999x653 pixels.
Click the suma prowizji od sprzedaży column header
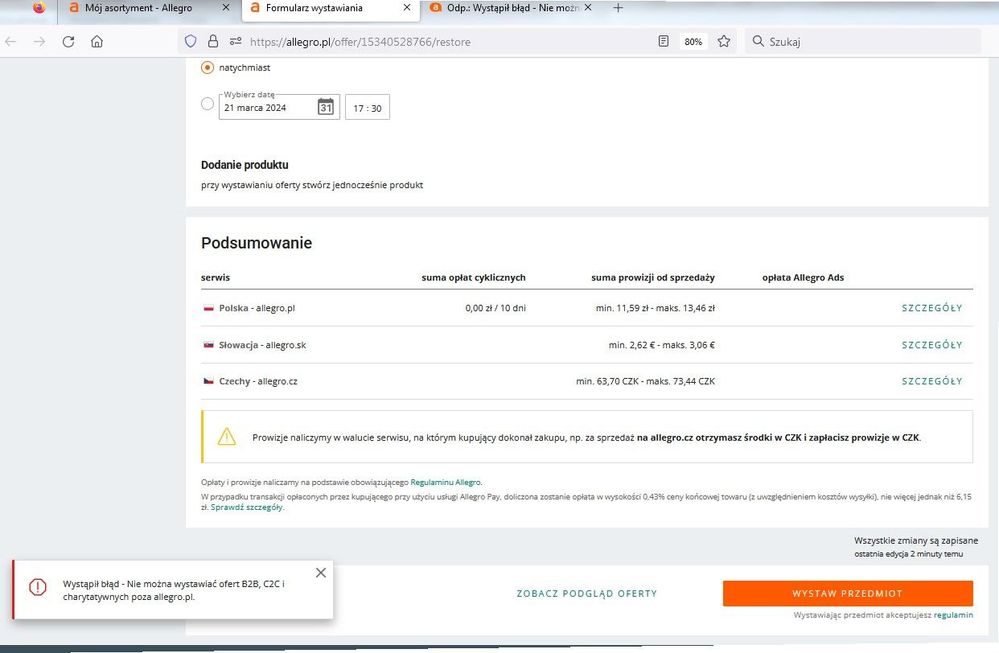click(653, 278)
